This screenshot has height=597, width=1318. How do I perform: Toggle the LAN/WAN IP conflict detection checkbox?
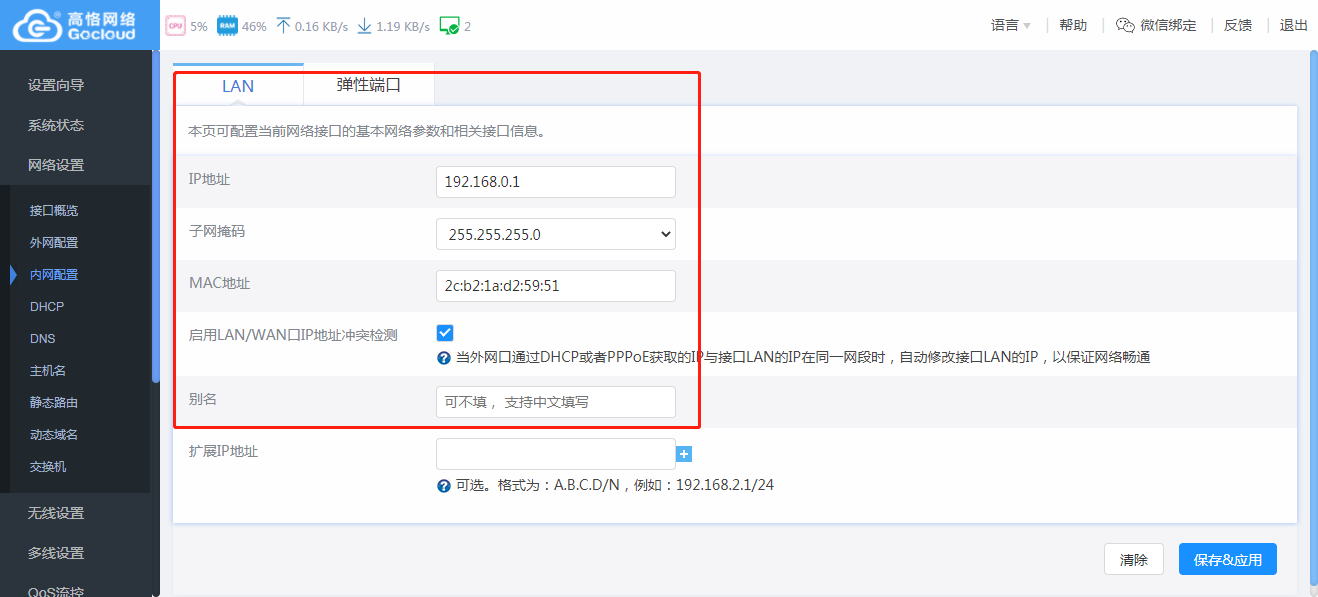[x=445, y=333]
